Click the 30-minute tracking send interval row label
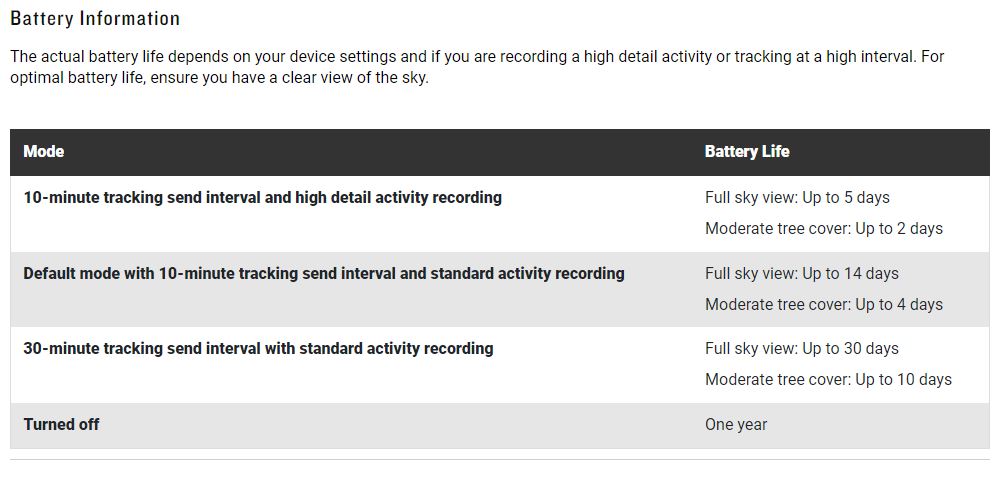Screen dimensions: 1006x477 point(258,349)
